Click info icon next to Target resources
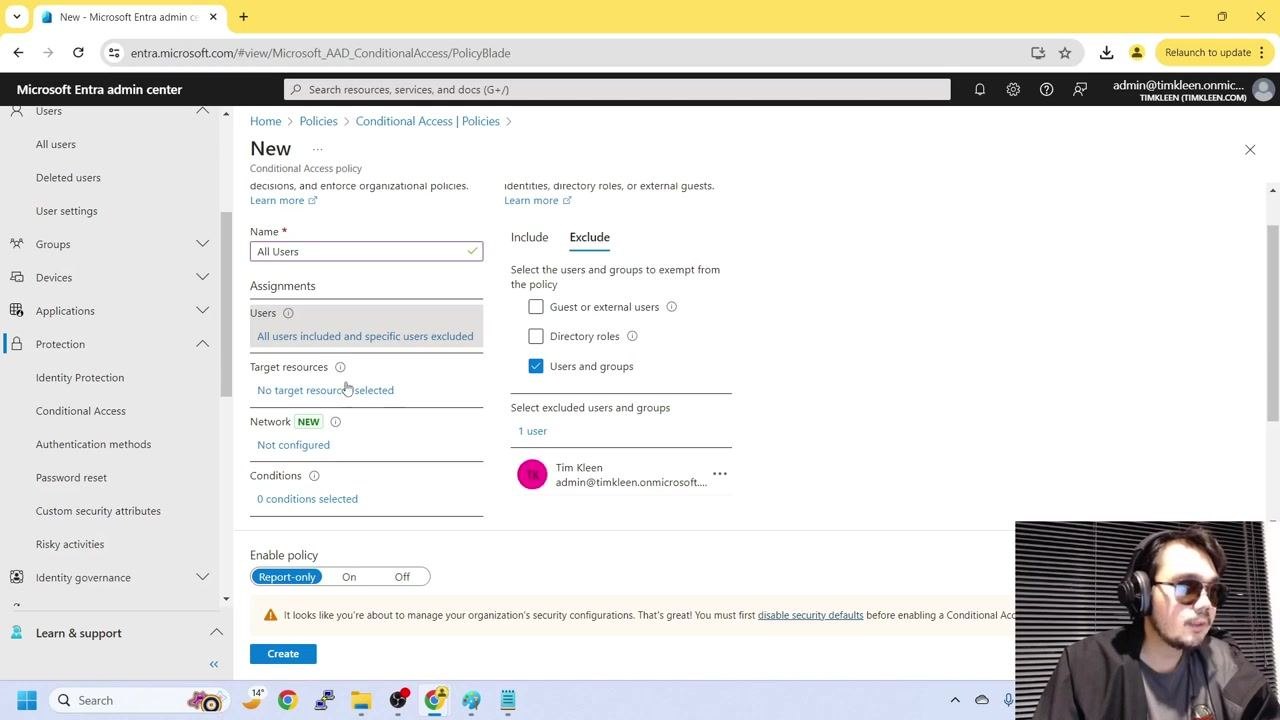This screenshot has width=1280, height=720. click(340, 367)
